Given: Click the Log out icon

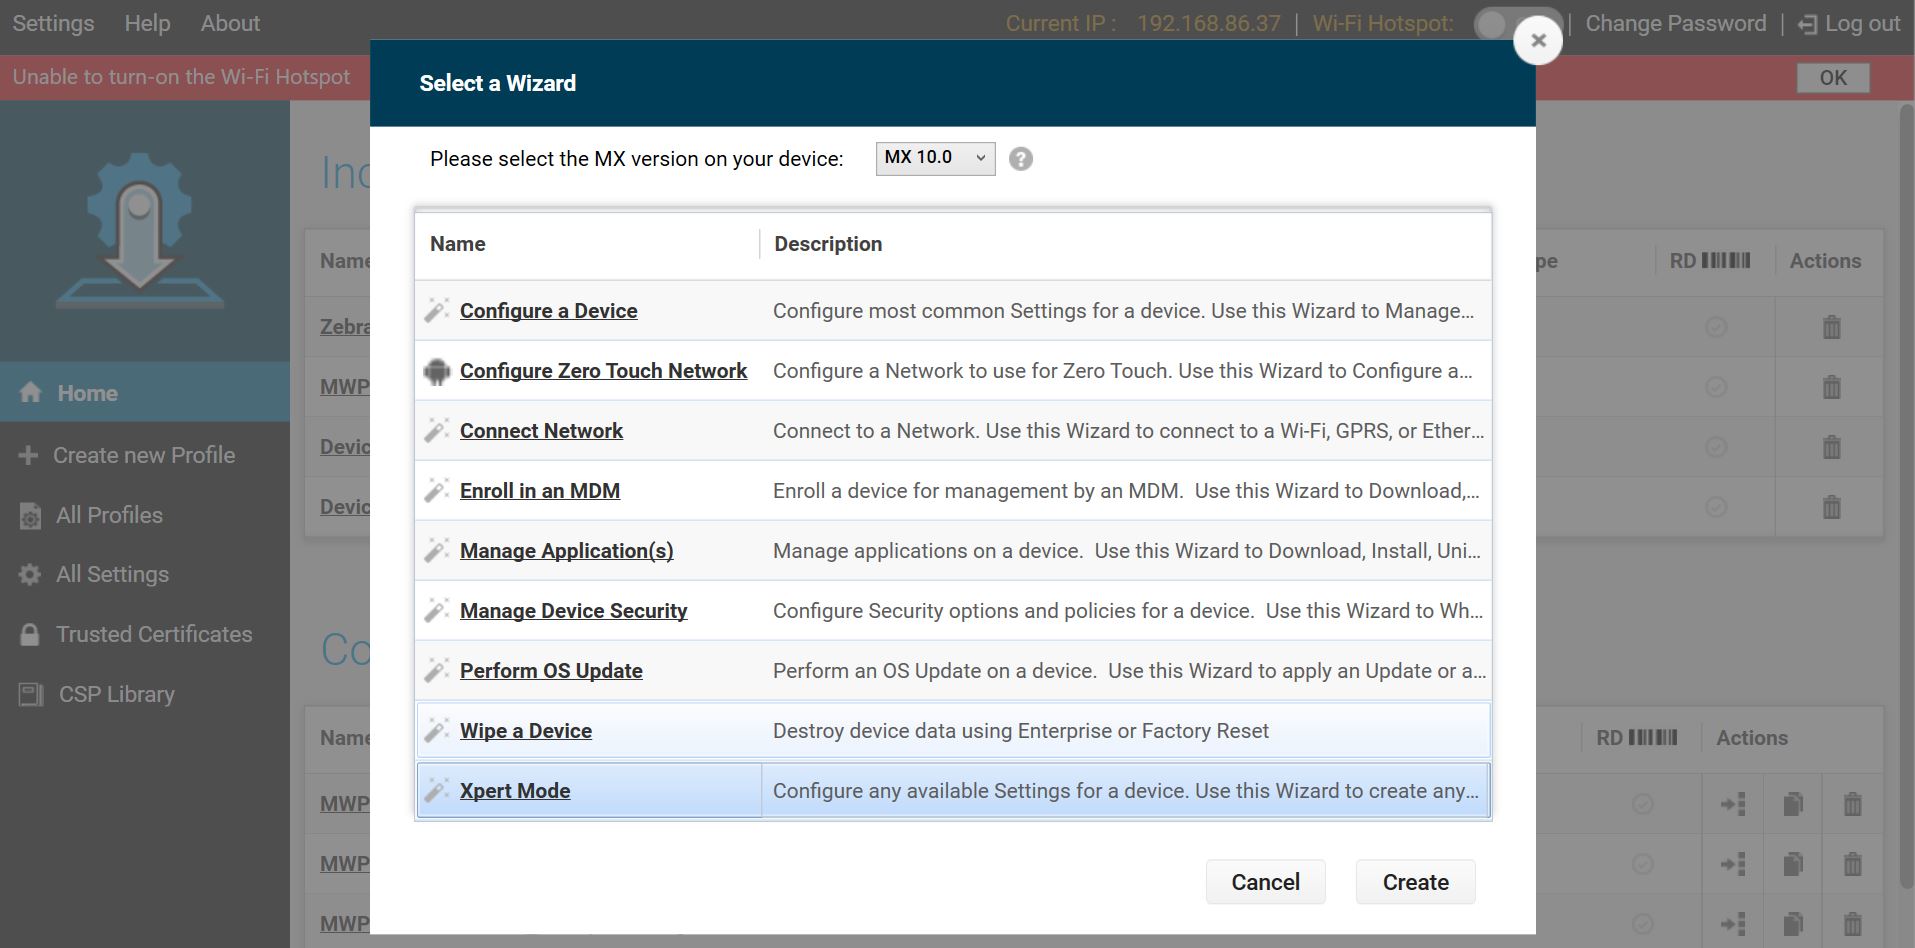Looking at the screenshot, I should (1807, 24).
